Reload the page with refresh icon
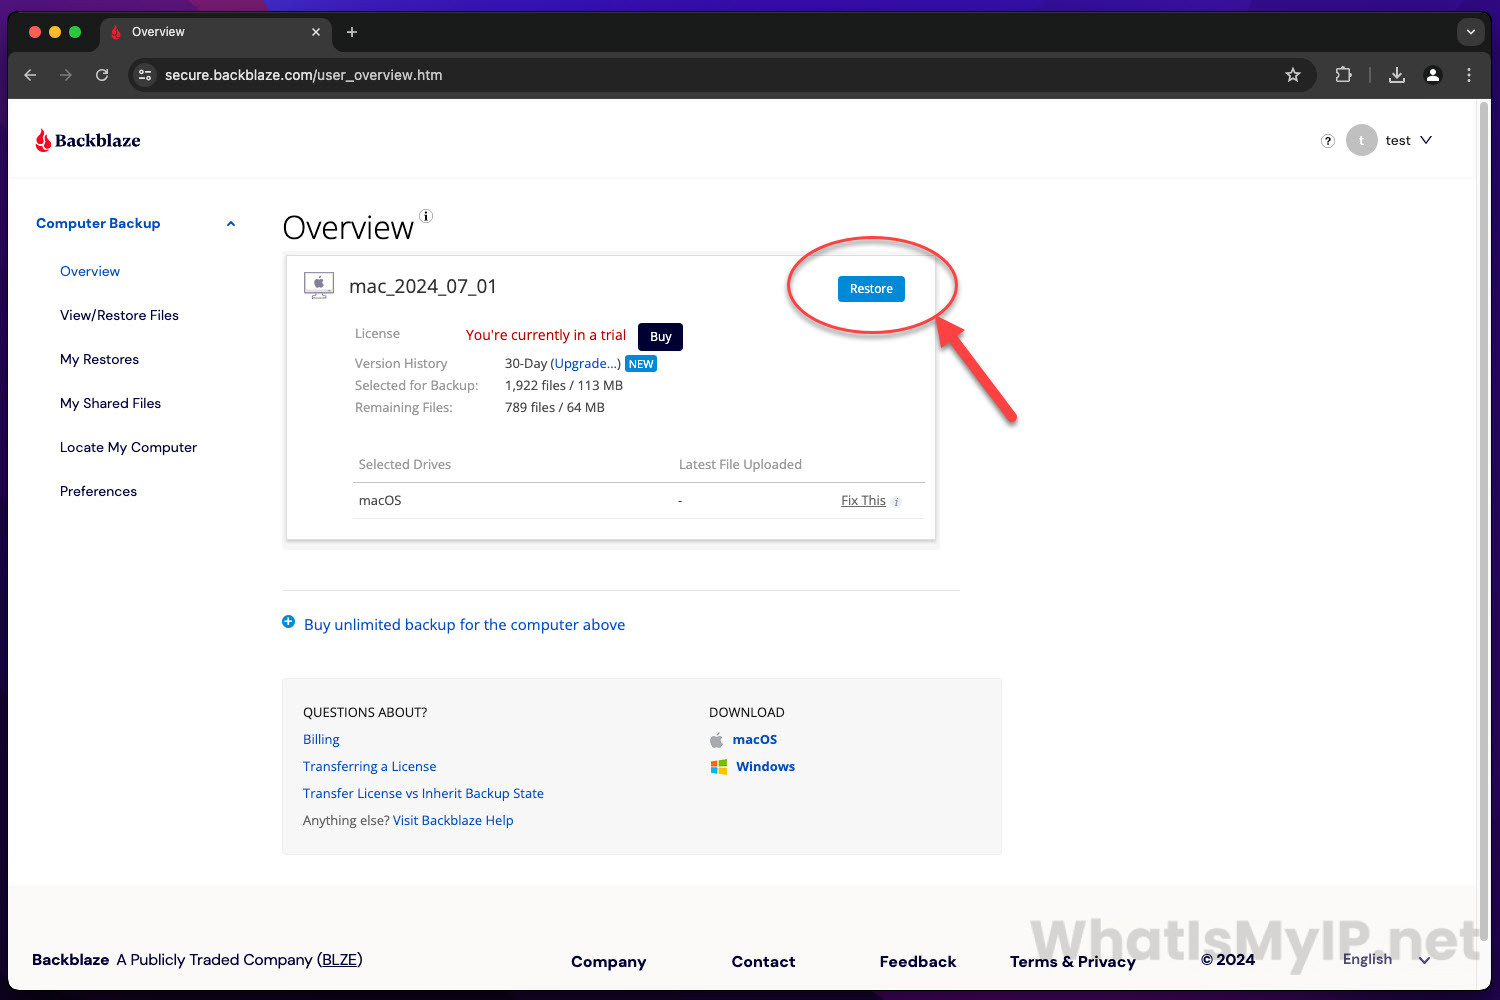This screenshot has width=1500, height=1000. click(x=102, y=75)
